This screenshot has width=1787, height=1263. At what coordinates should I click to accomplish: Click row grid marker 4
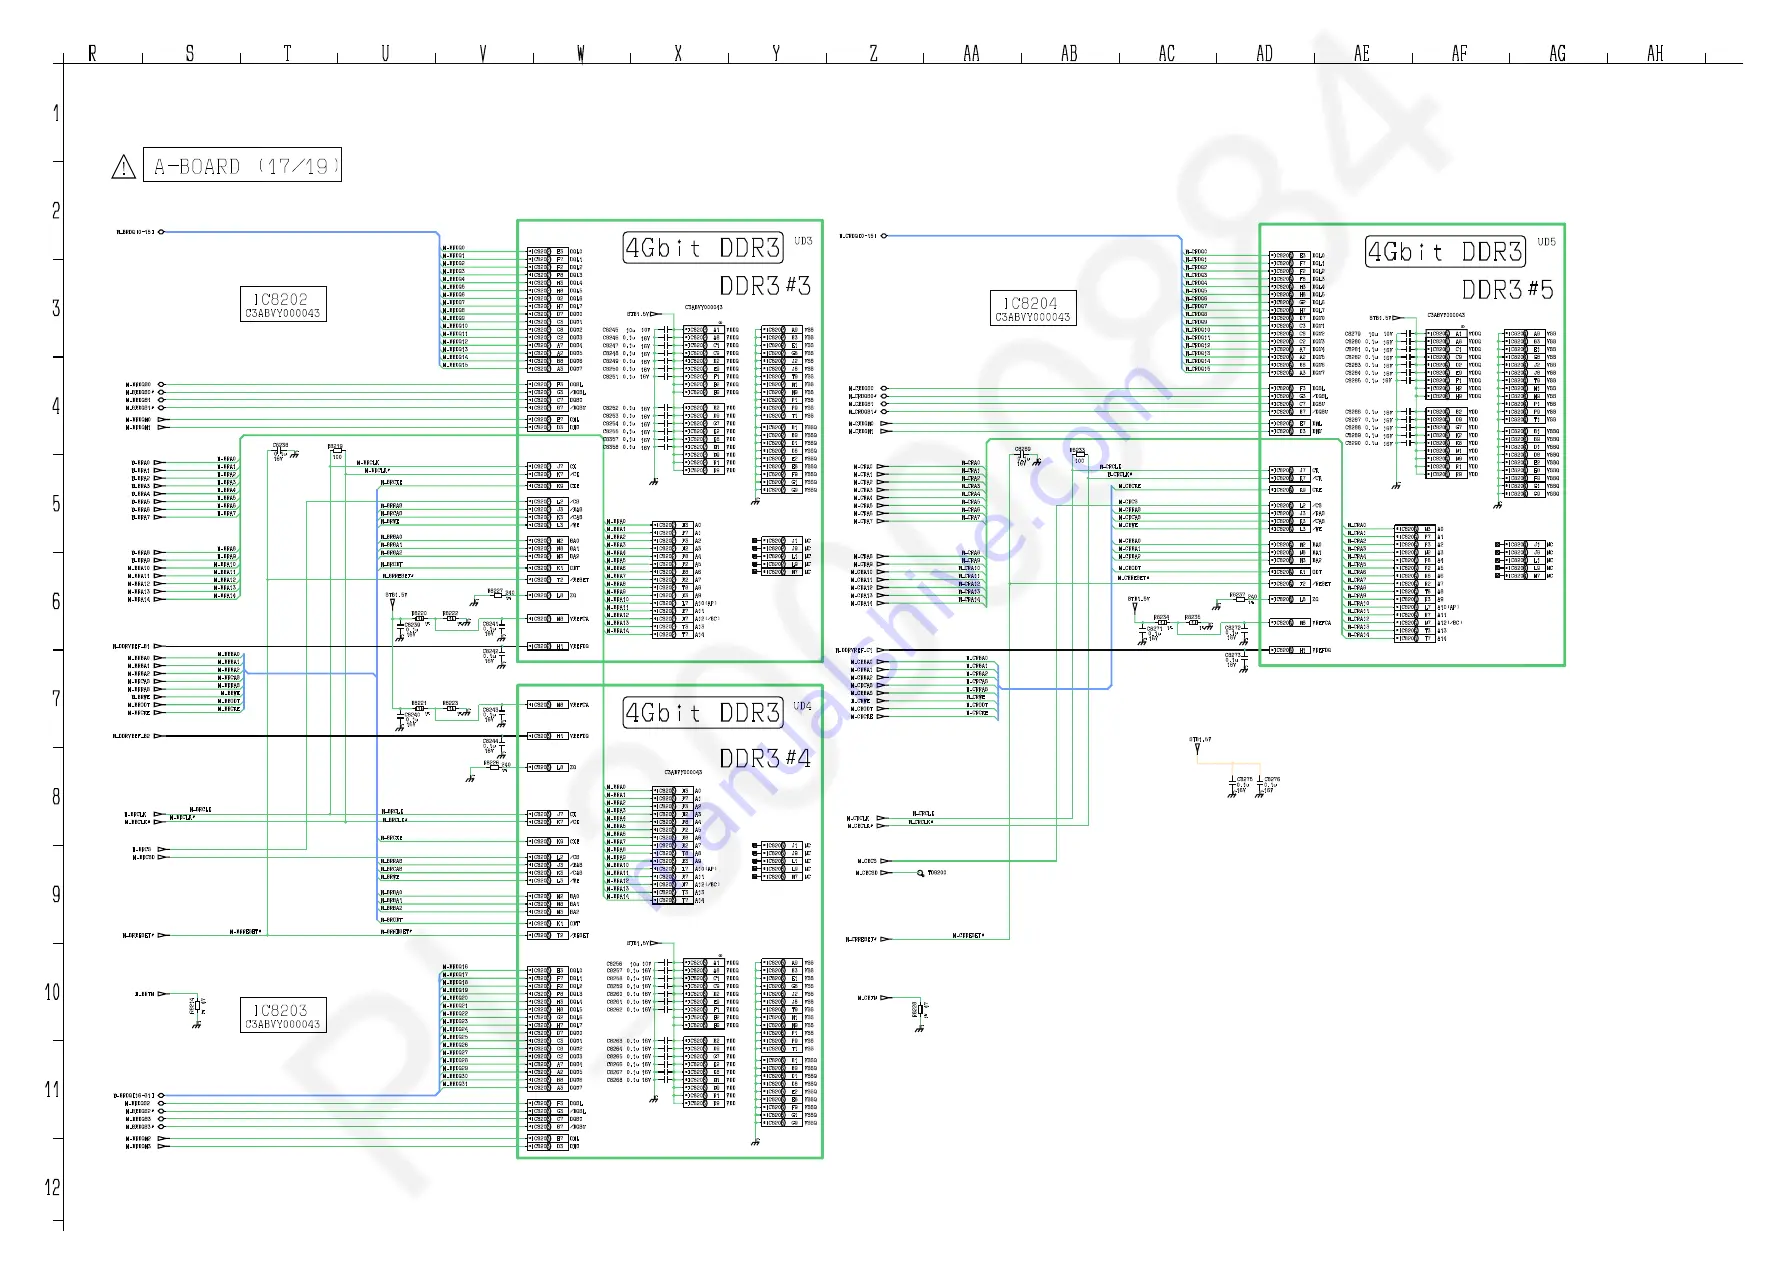pyautogui.click(x=56, y=406)
